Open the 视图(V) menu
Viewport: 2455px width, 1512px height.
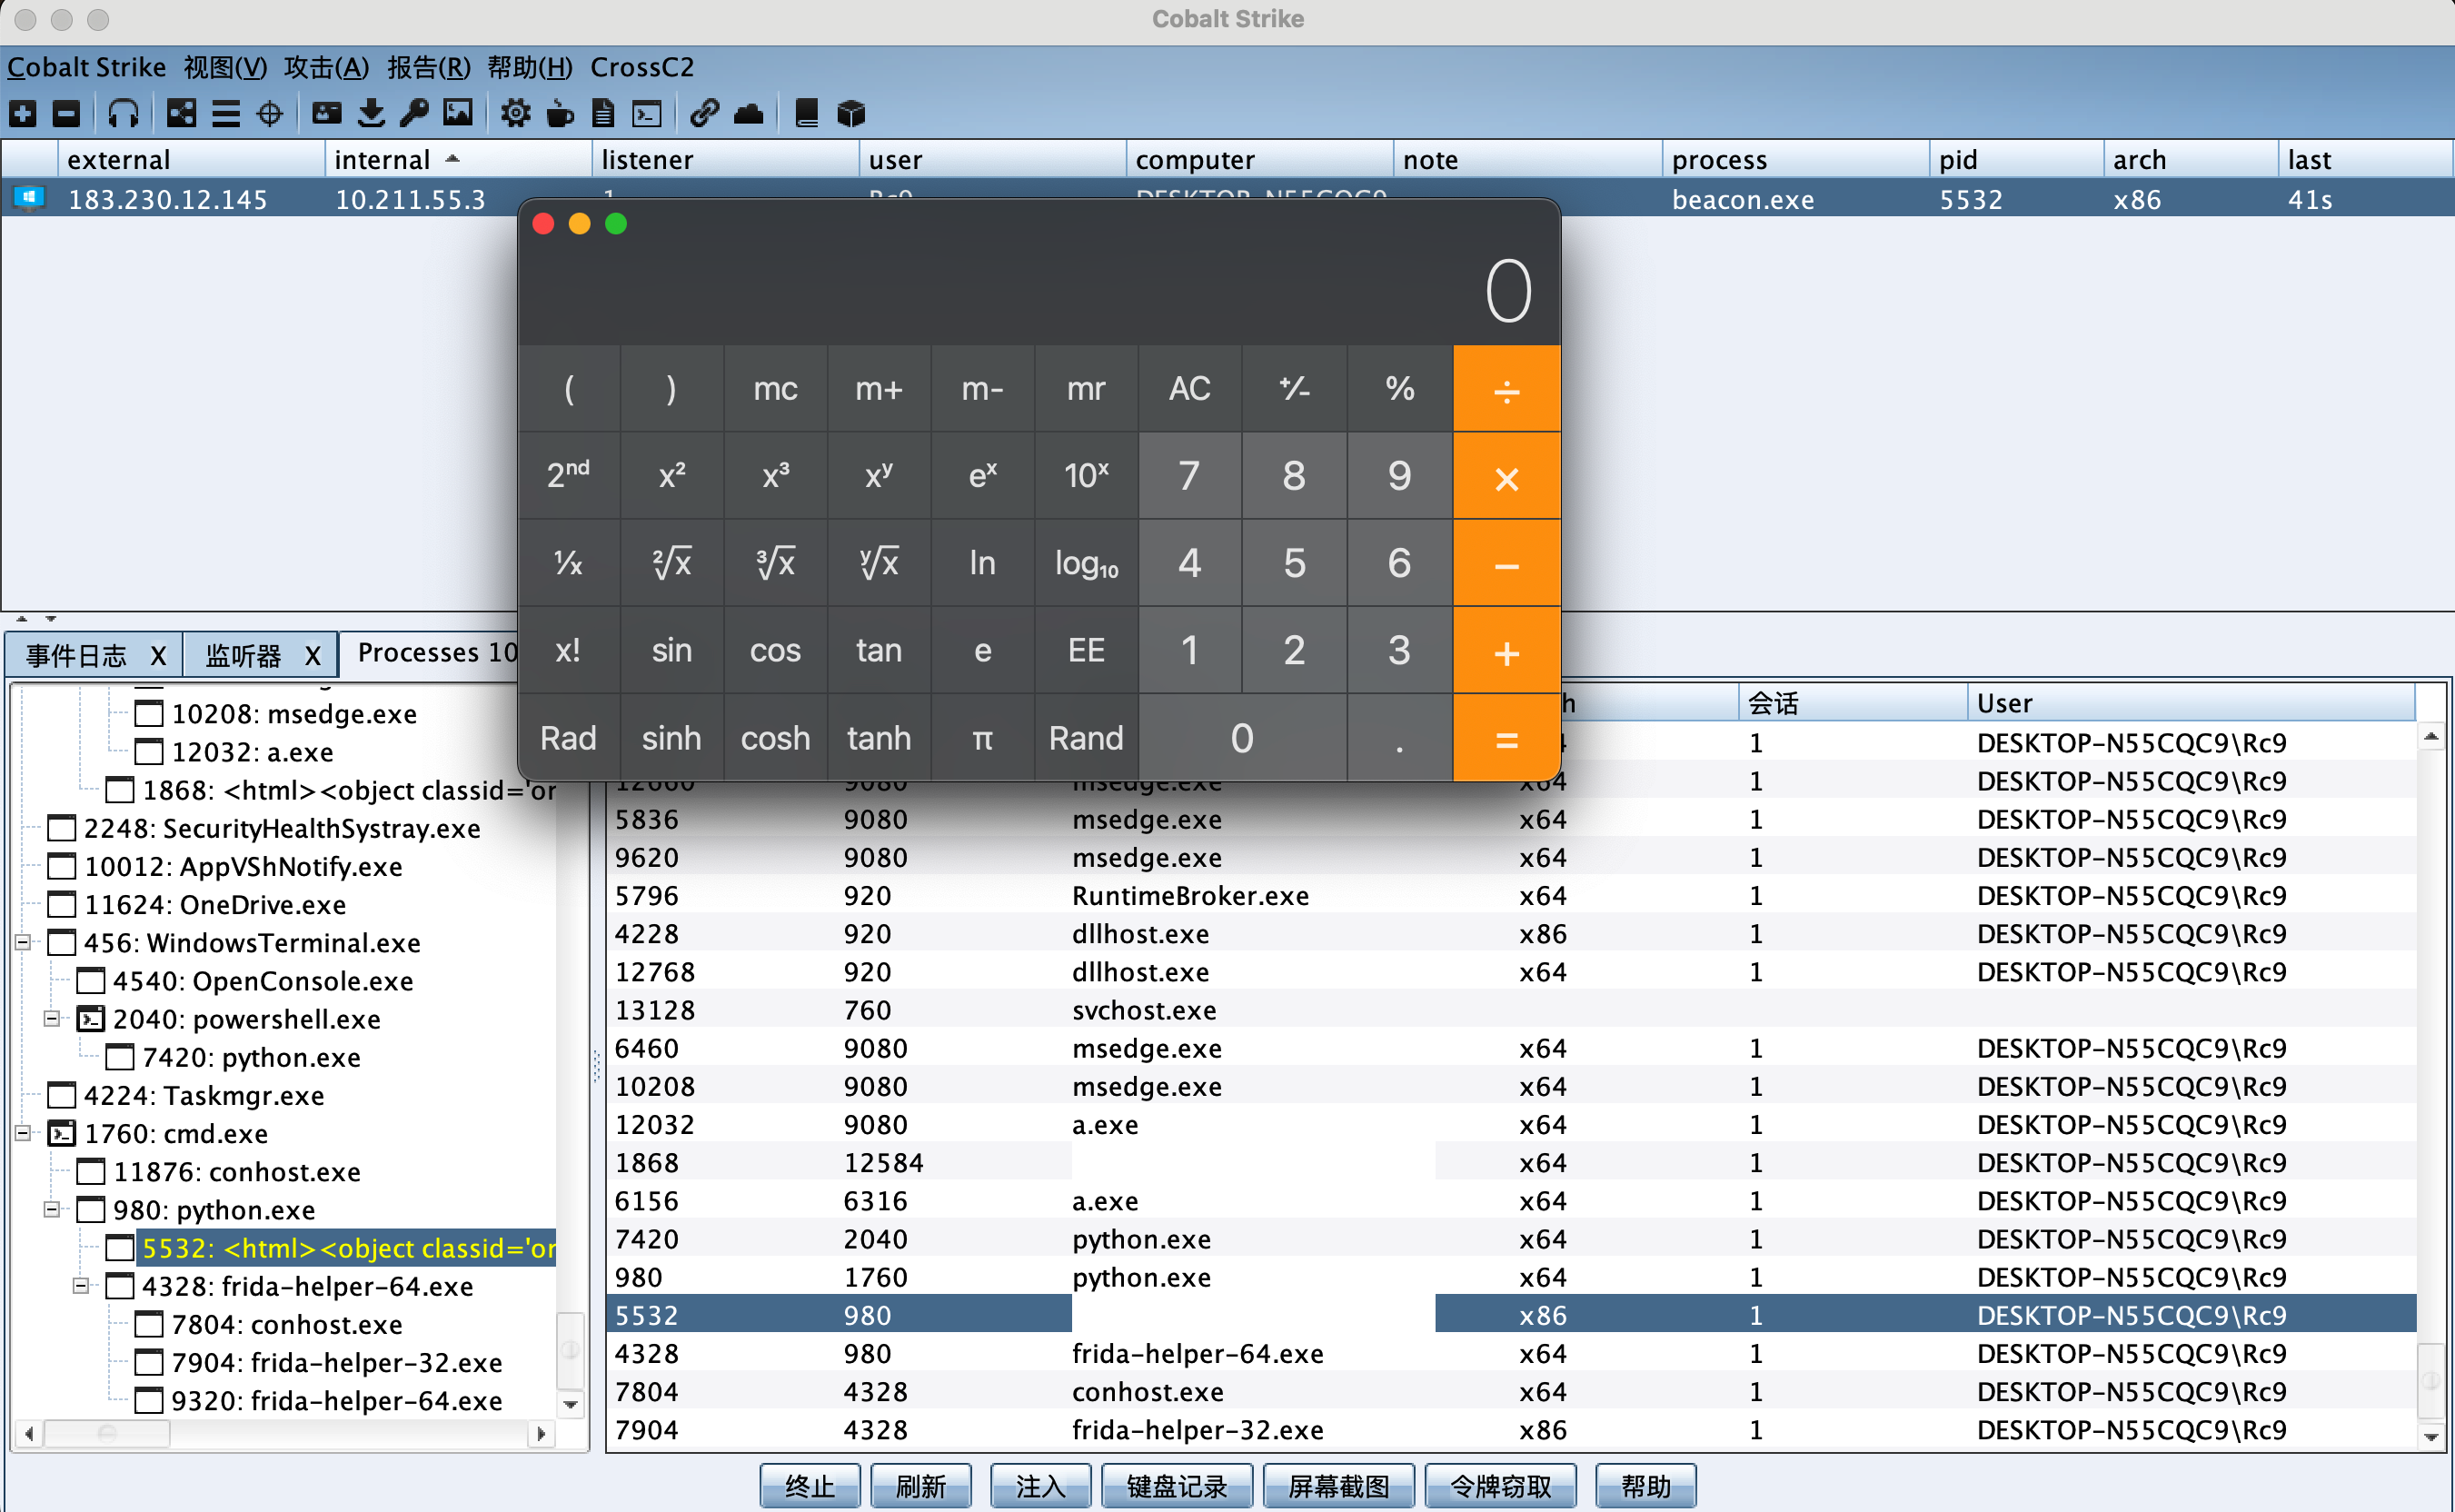point(225,67)
